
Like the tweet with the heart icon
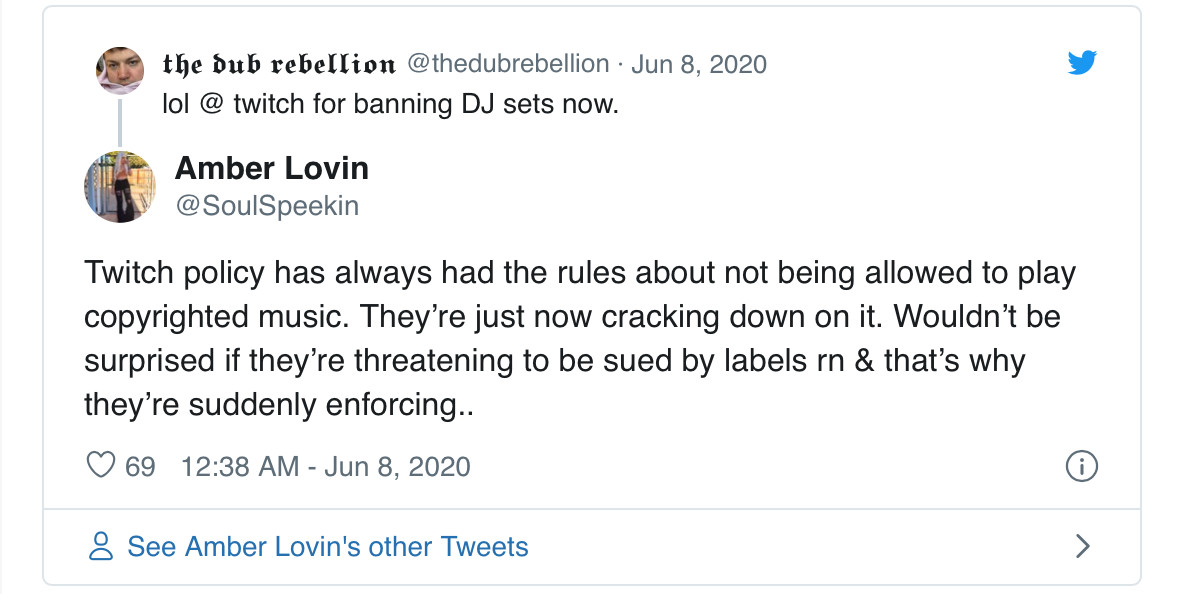click(x=98, y=466)
